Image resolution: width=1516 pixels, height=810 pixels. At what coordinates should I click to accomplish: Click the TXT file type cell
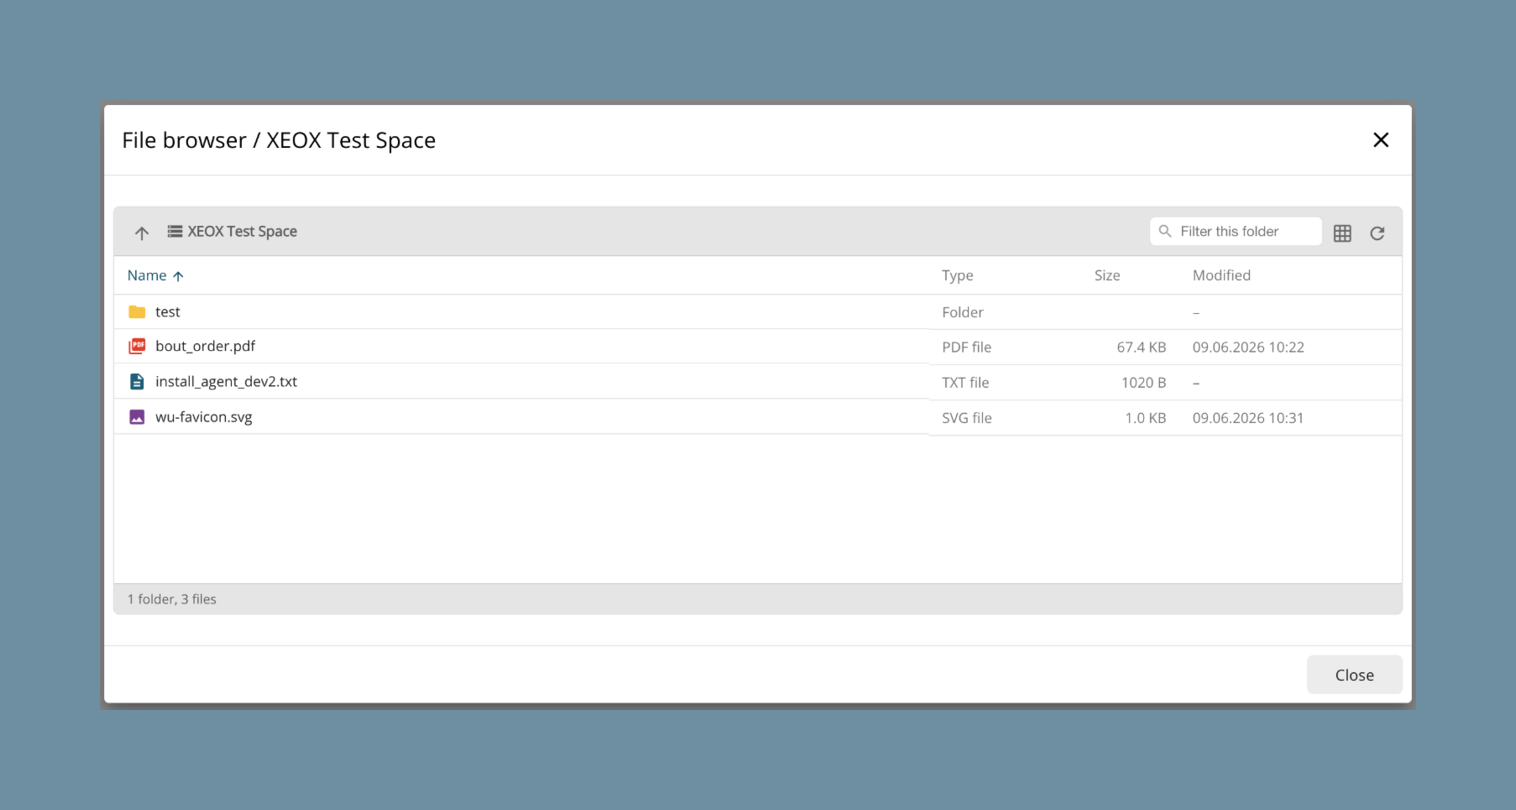[x=965, y=382]
